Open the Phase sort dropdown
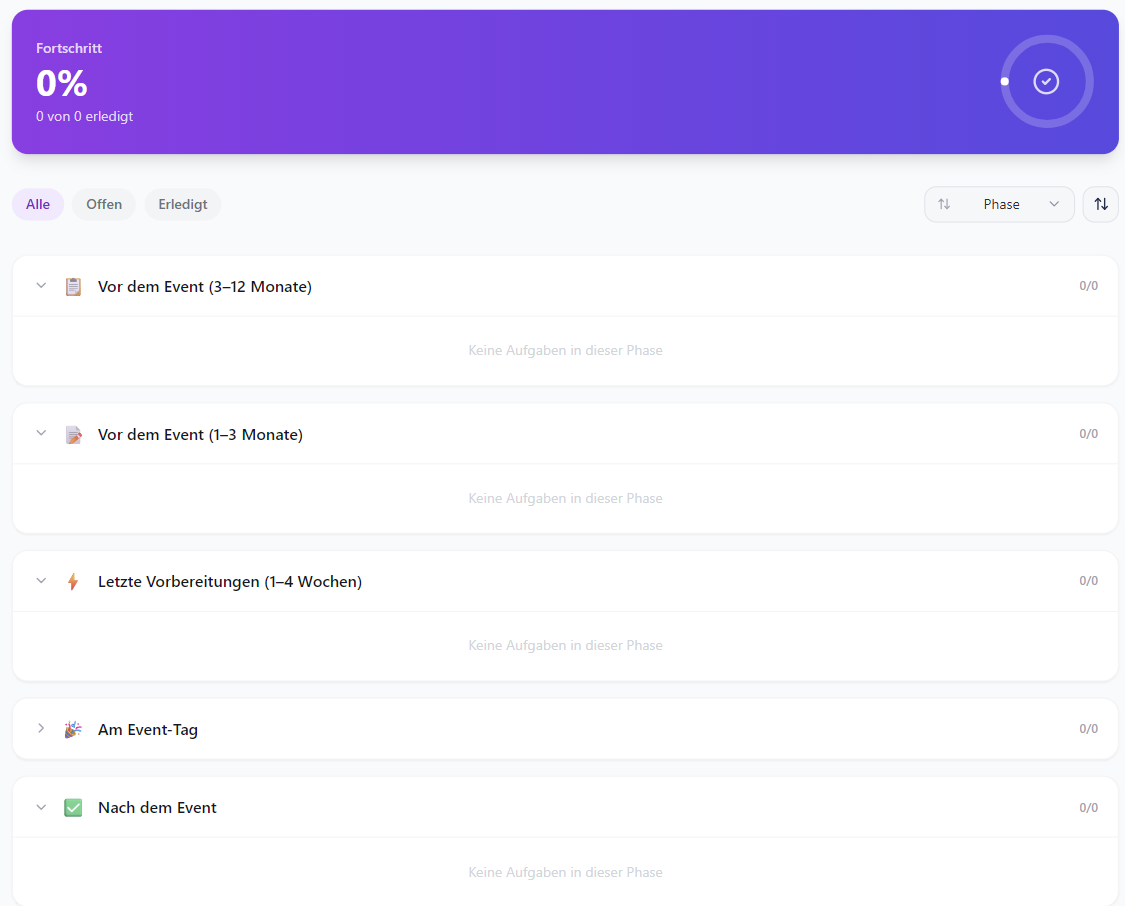 coord(999,204)
